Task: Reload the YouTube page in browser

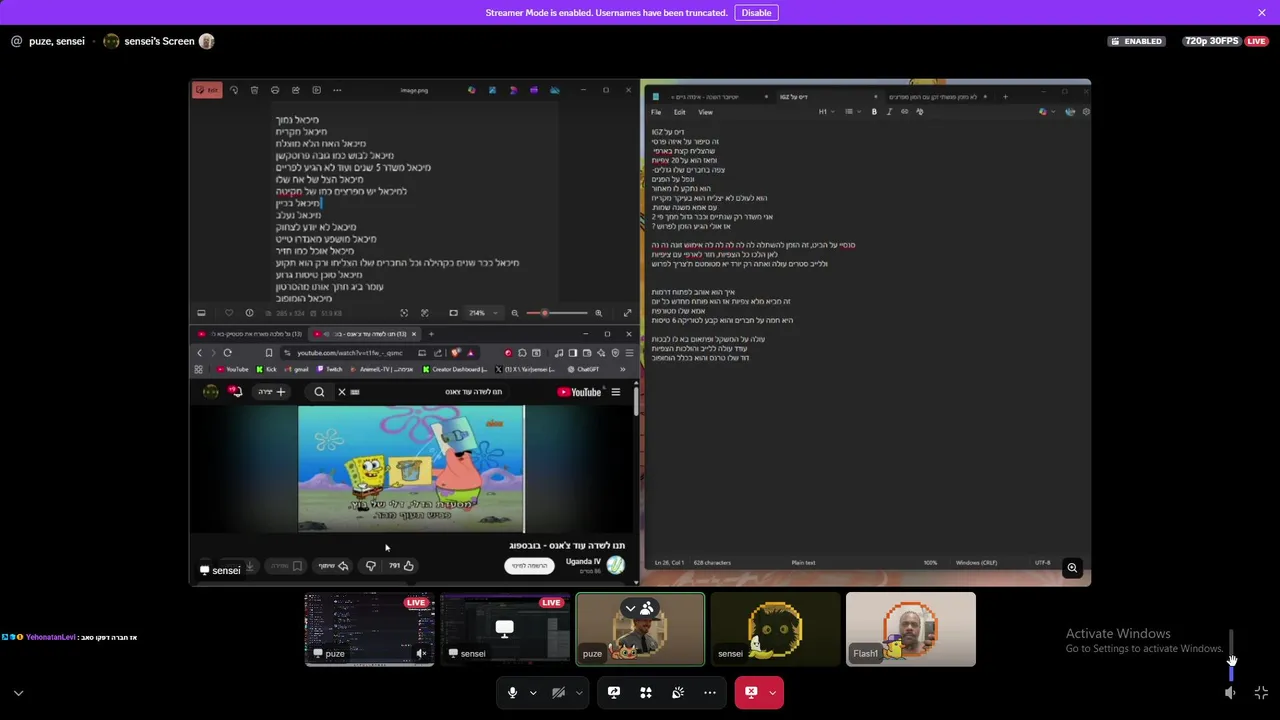Action: (227, 353)
